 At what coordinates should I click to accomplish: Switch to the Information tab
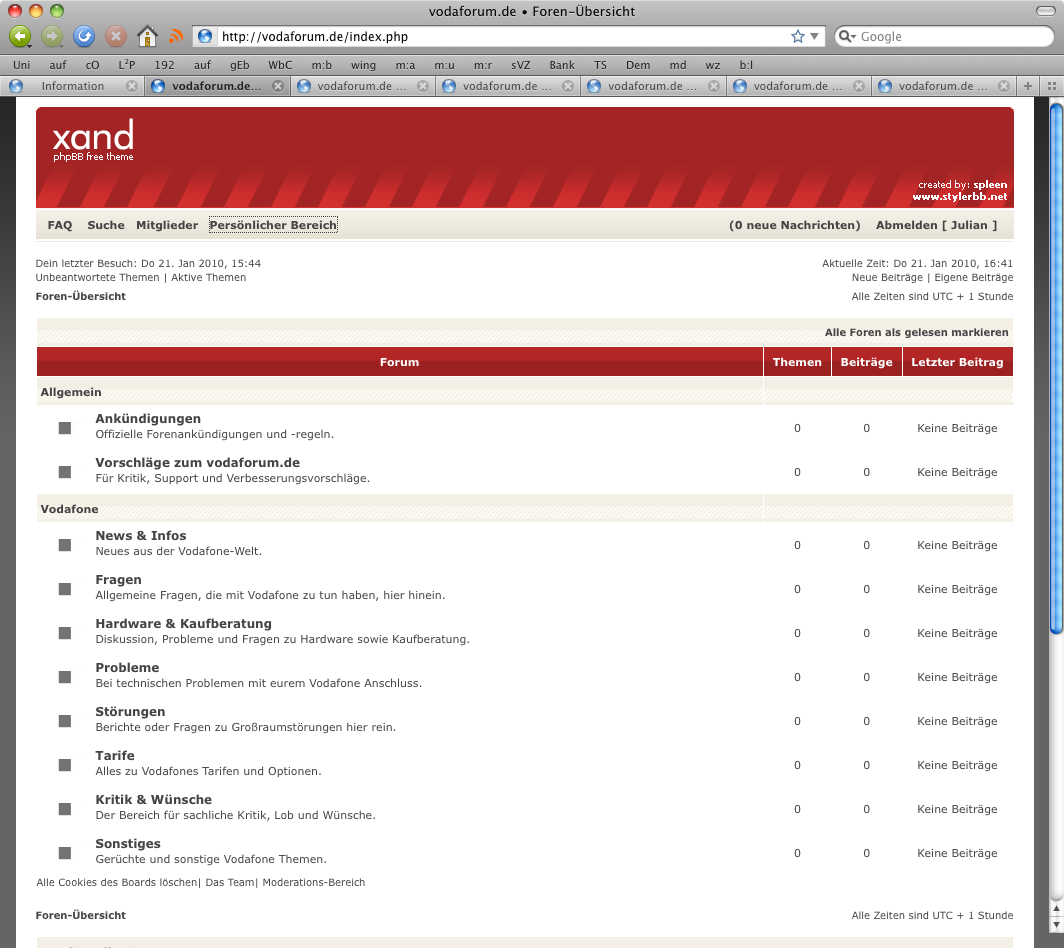tap(72, 86)
